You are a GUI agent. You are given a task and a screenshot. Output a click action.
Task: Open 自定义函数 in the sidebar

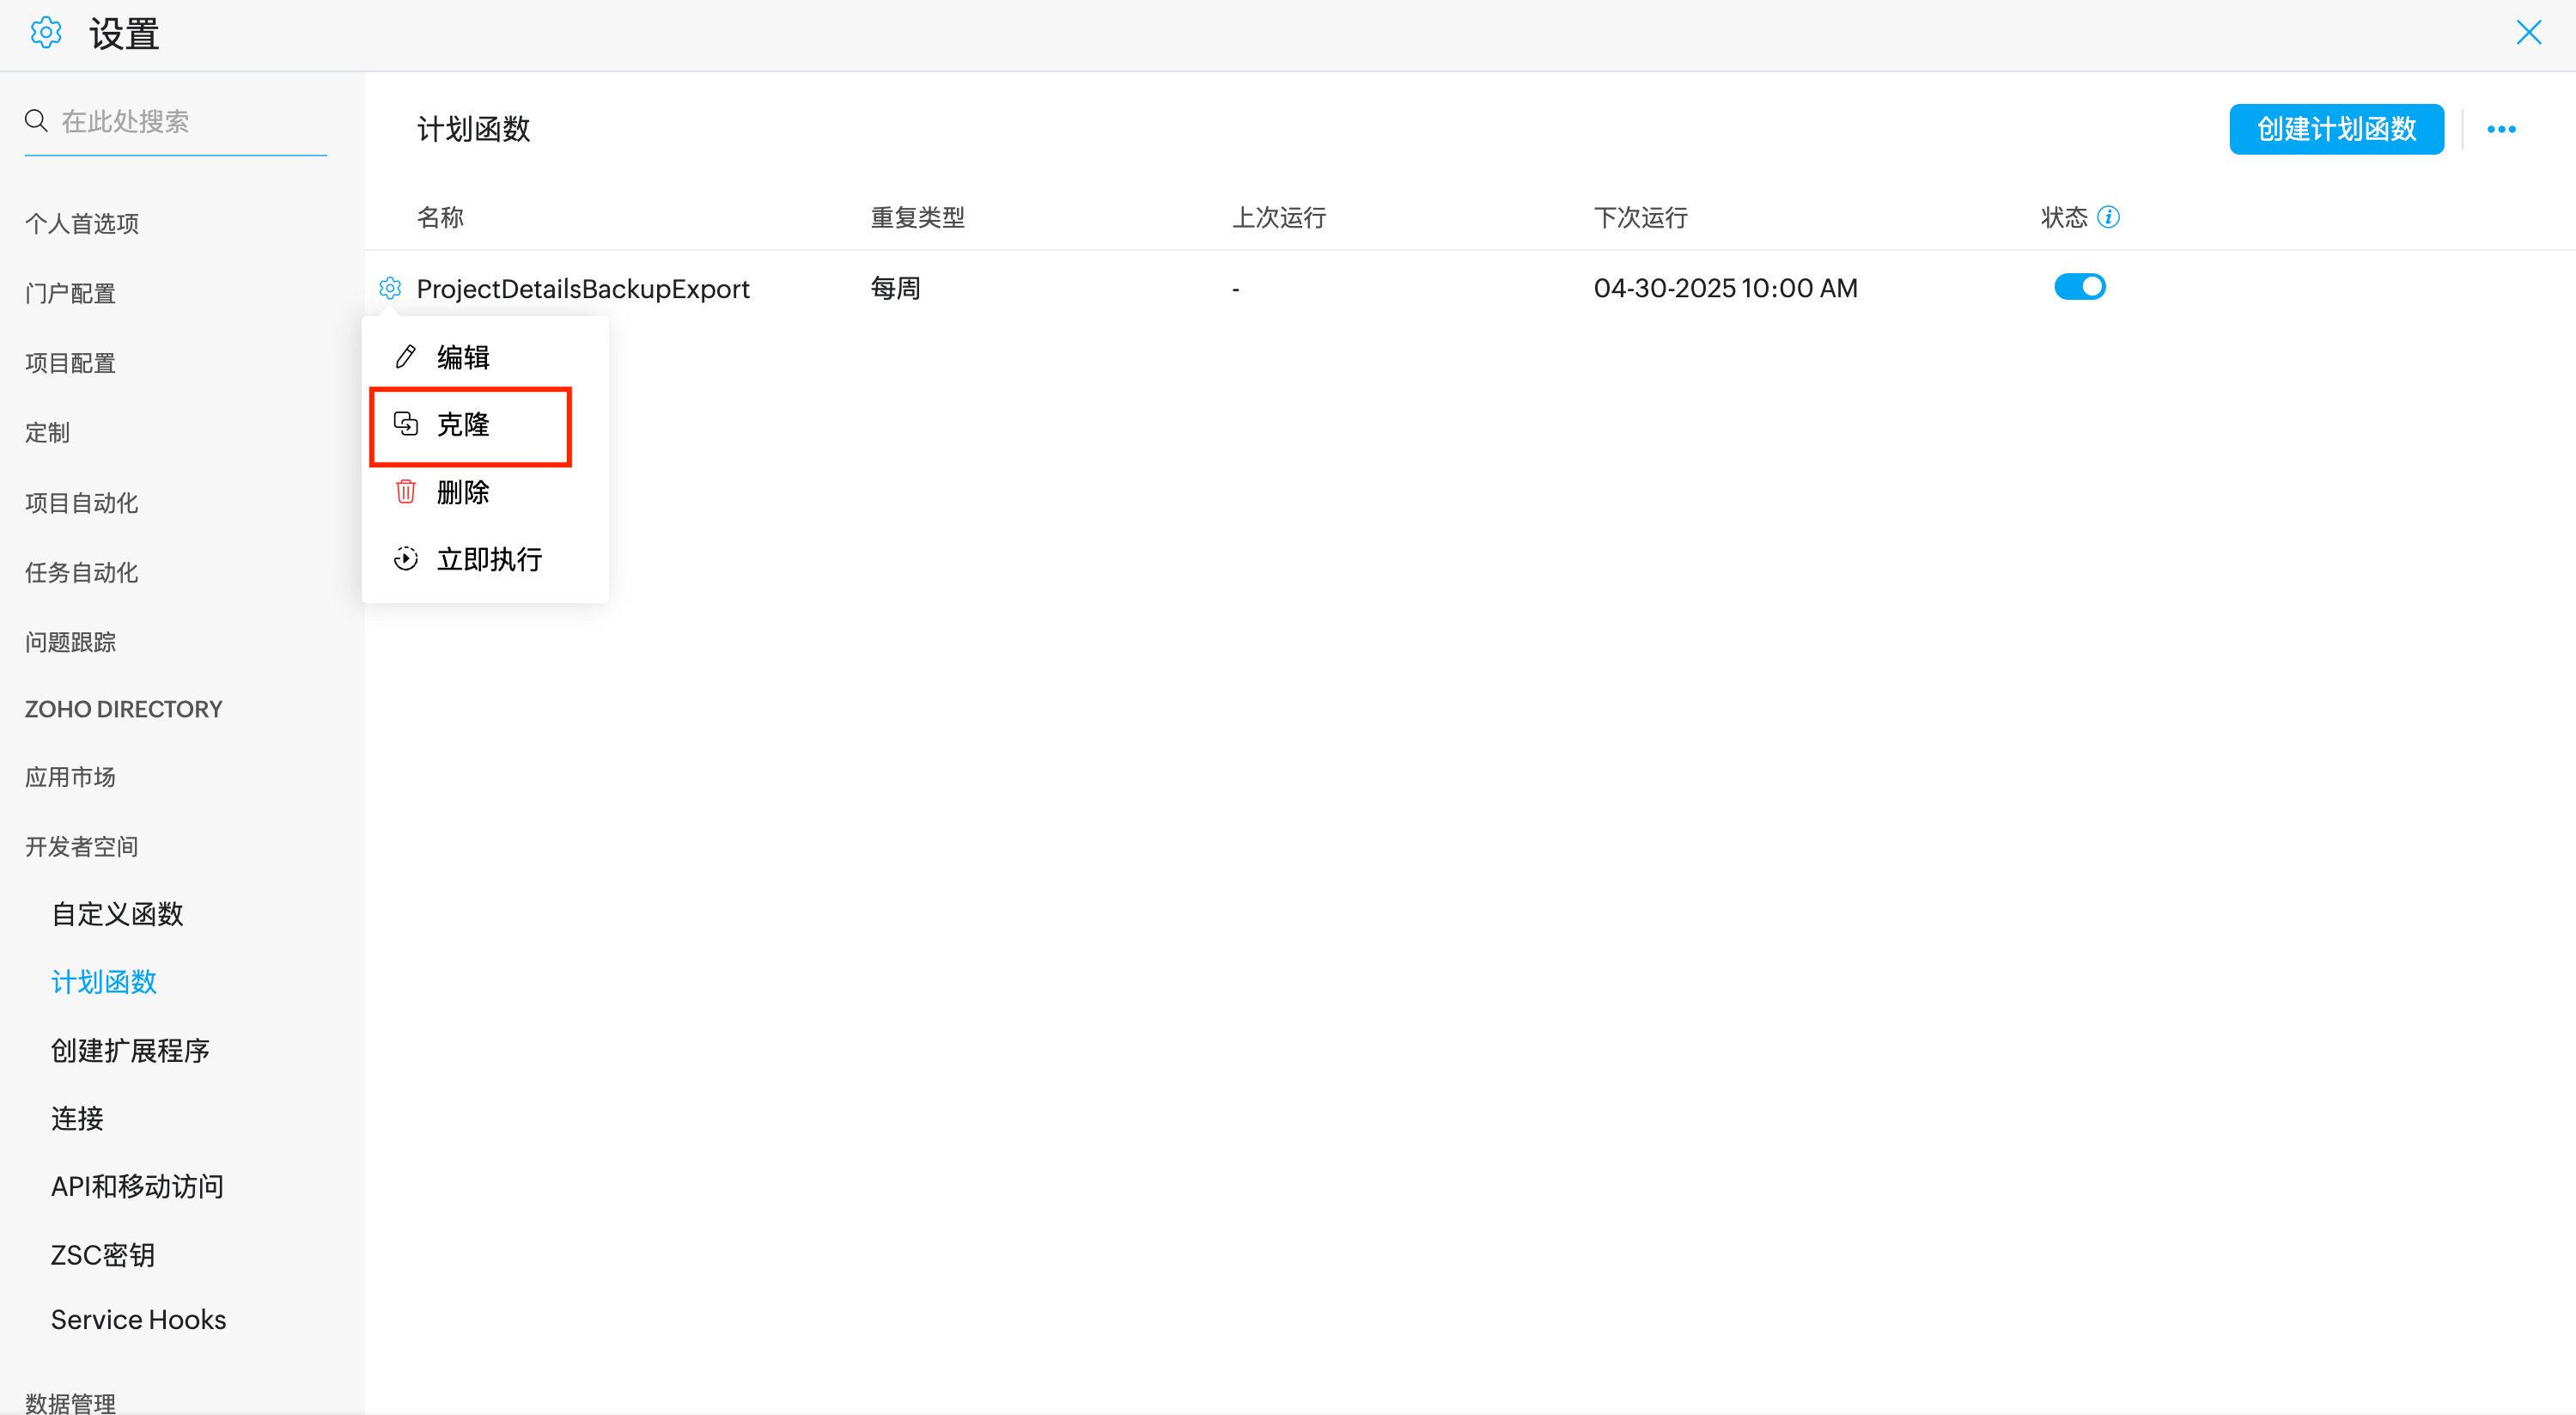tap(117, 914)
